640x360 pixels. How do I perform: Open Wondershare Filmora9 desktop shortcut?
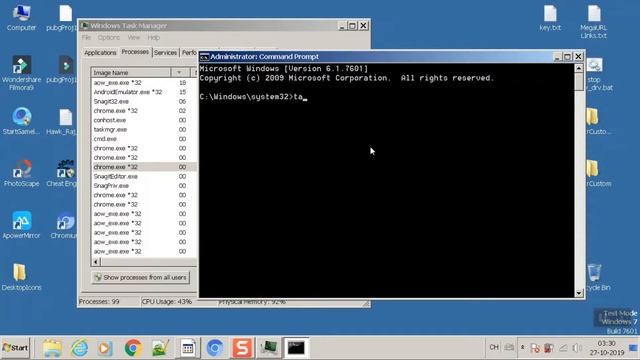(x=21, y=73)
